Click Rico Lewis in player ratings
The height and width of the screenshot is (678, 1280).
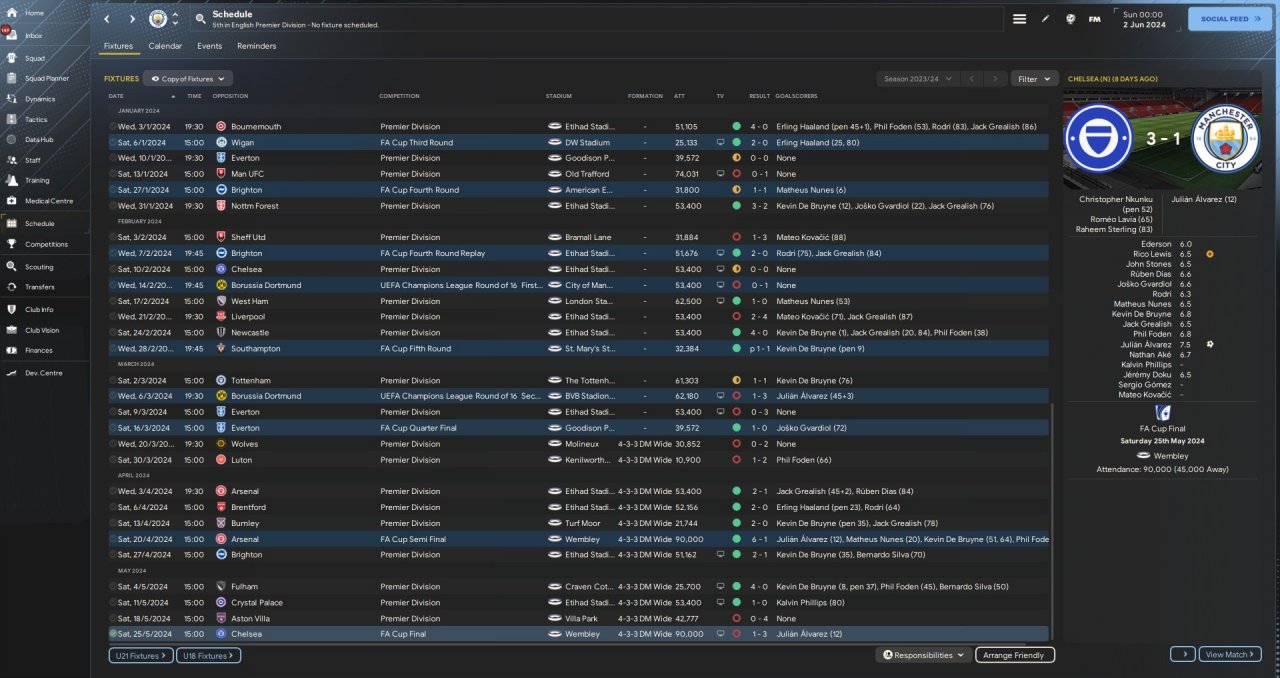pyautogui.click(x=1152, y=254)
